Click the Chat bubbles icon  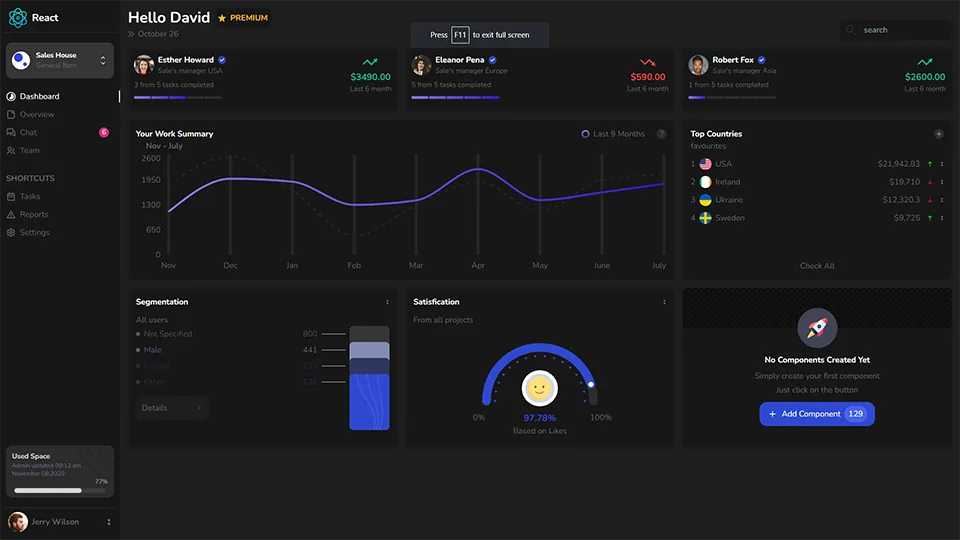point(11,132)
